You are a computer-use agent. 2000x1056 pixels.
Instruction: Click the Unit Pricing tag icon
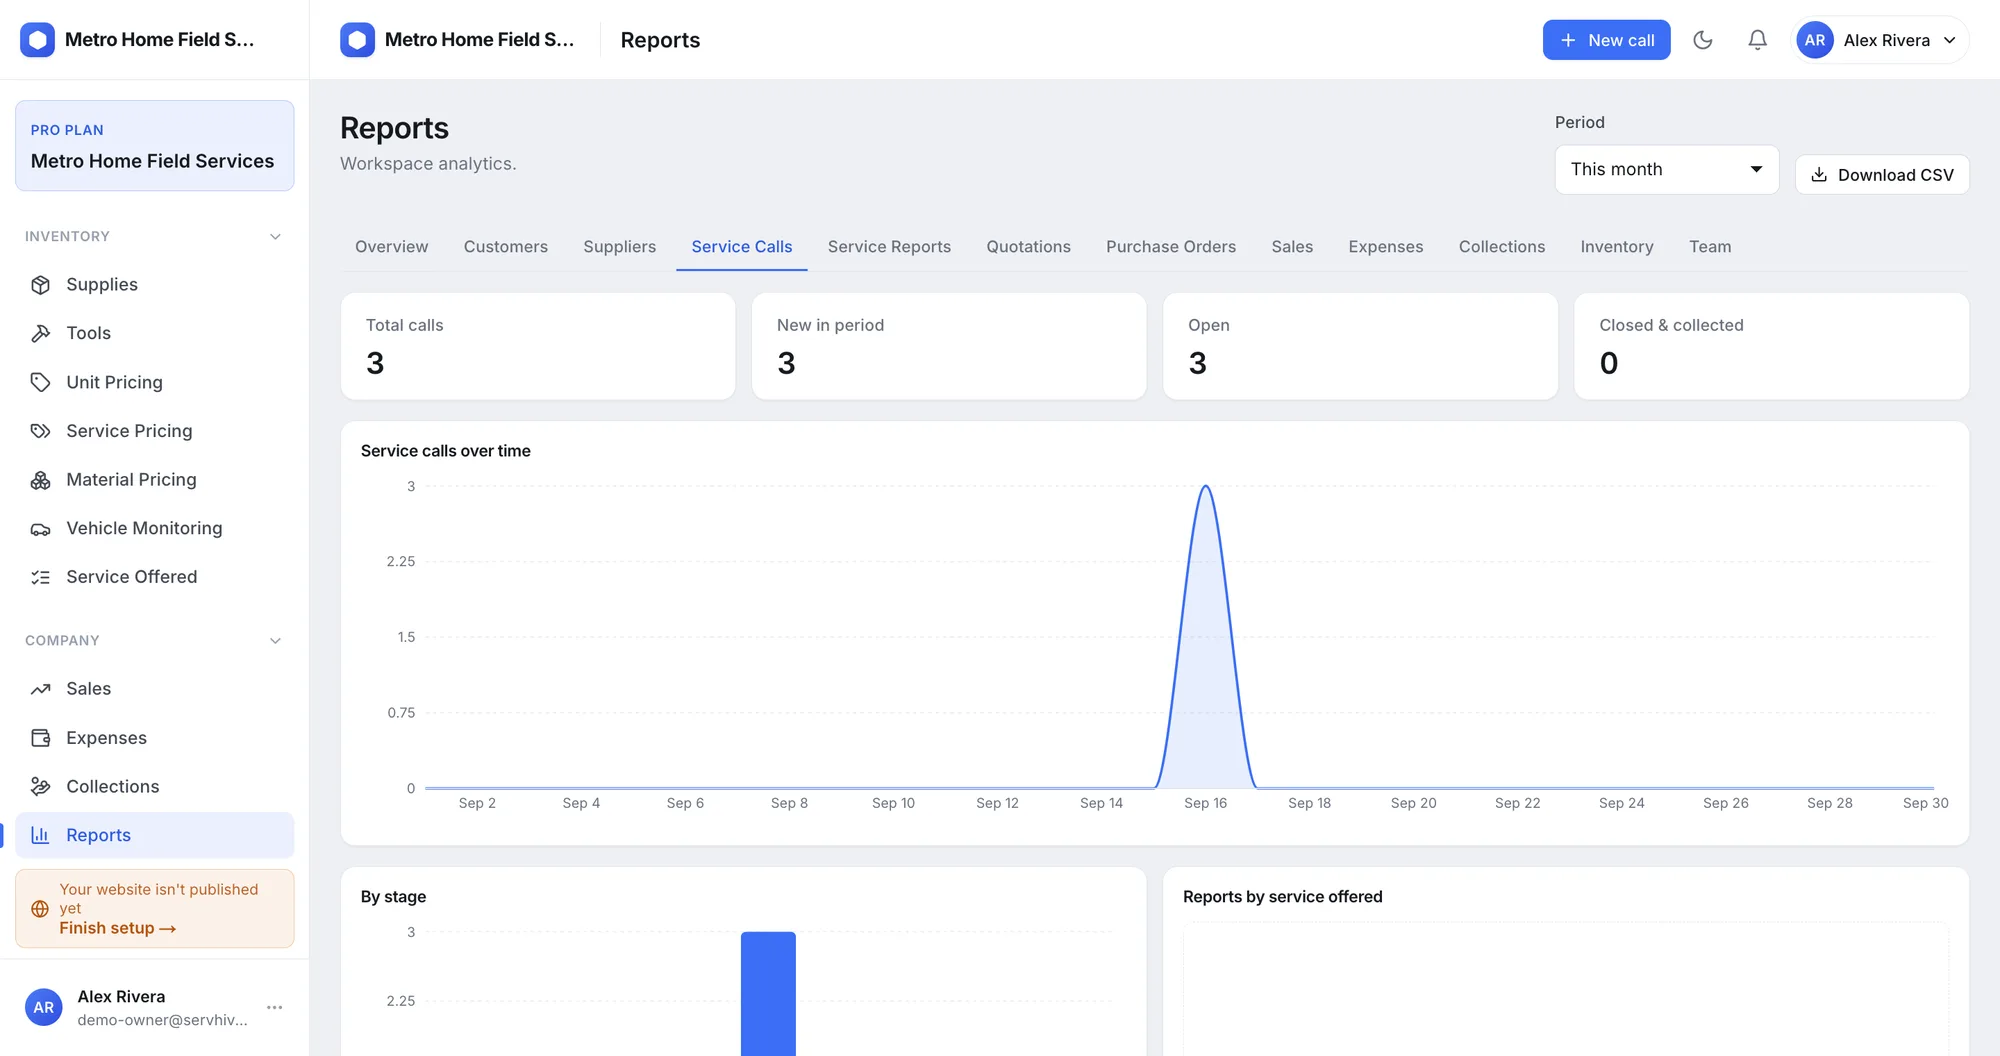click(x=40, y=382)
